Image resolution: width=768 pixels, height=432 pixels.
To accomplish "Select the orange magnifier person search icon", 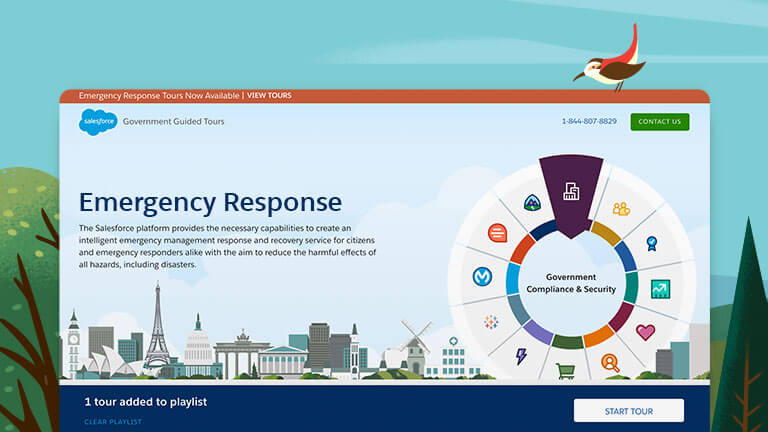I will (x=610, y=363).
